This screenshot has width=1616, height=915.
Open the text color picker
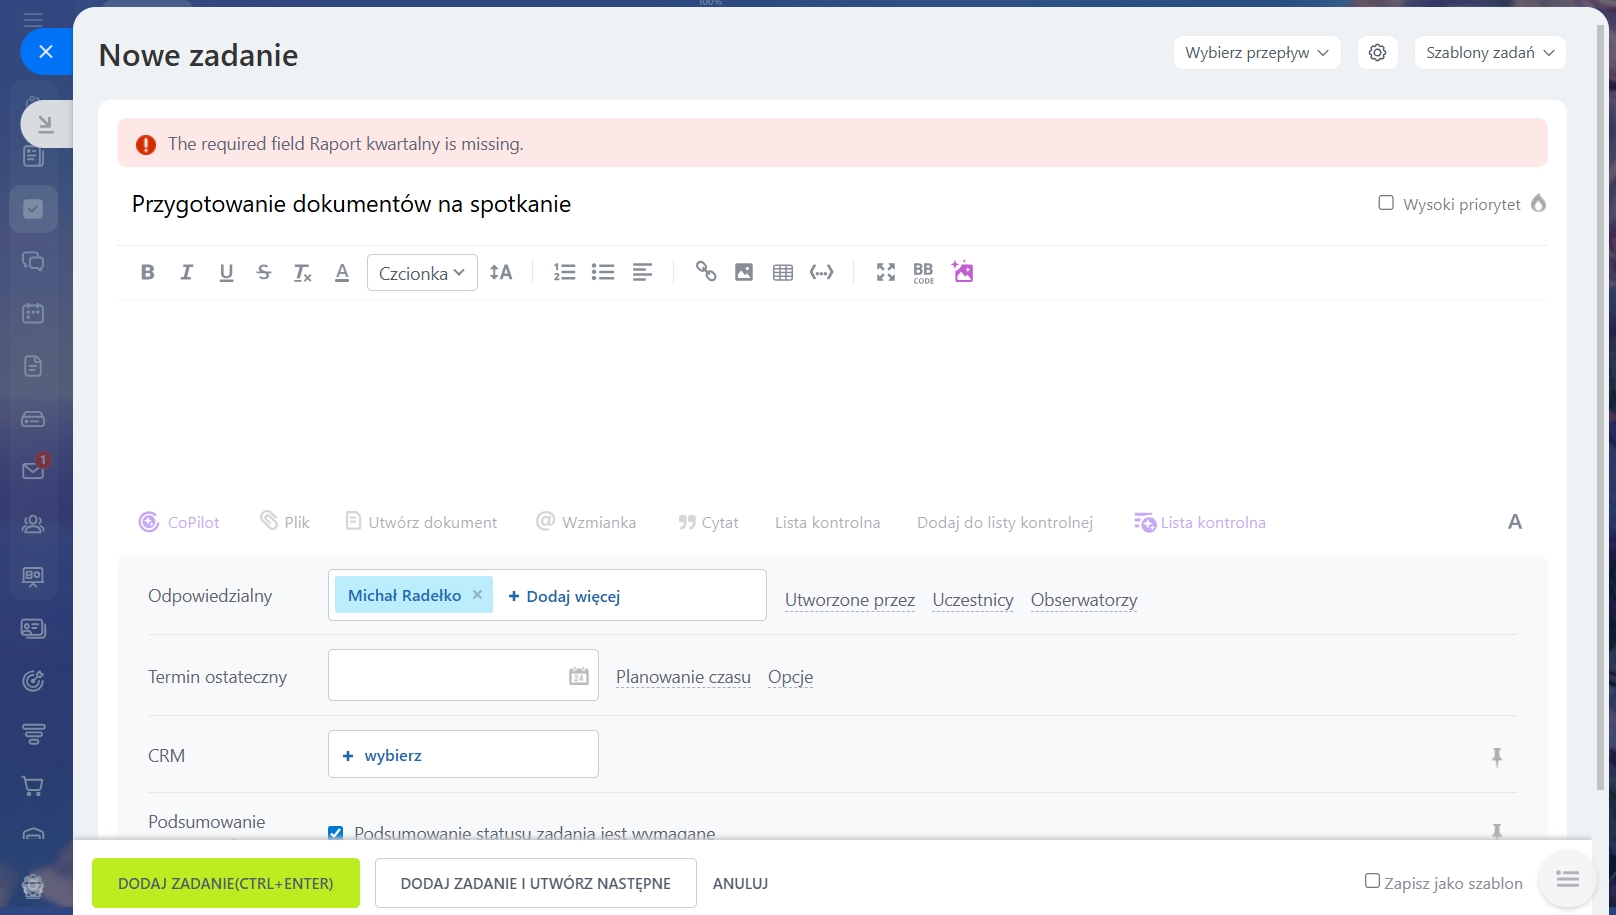click(342, 272)
